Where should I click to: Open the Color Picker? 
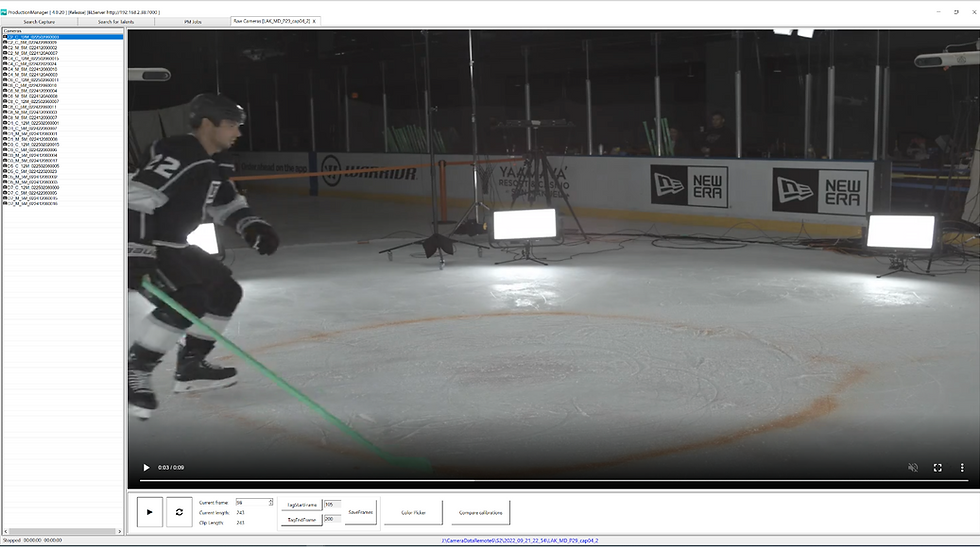coord(413,512)
